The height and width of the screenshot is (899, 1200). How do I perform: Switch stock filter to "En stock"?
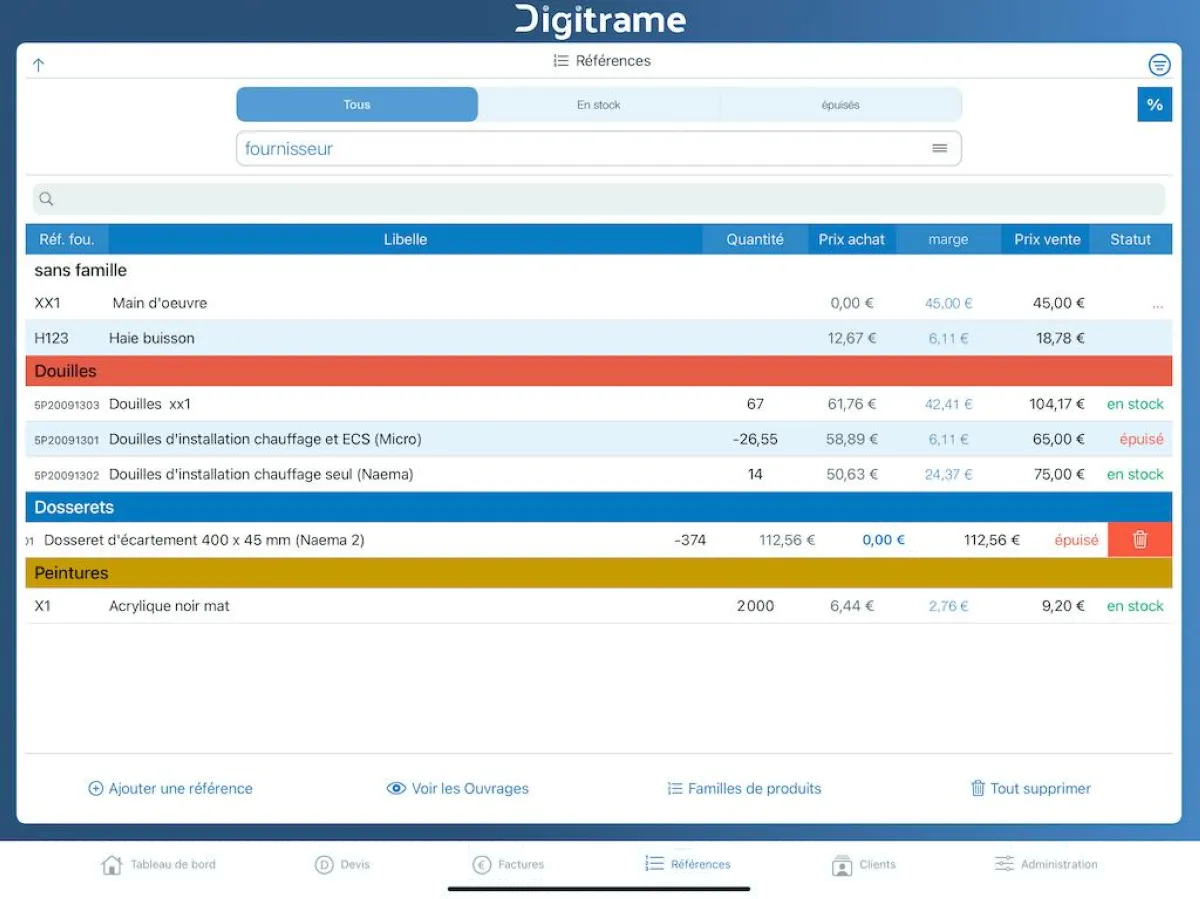(x=599, y=104)
